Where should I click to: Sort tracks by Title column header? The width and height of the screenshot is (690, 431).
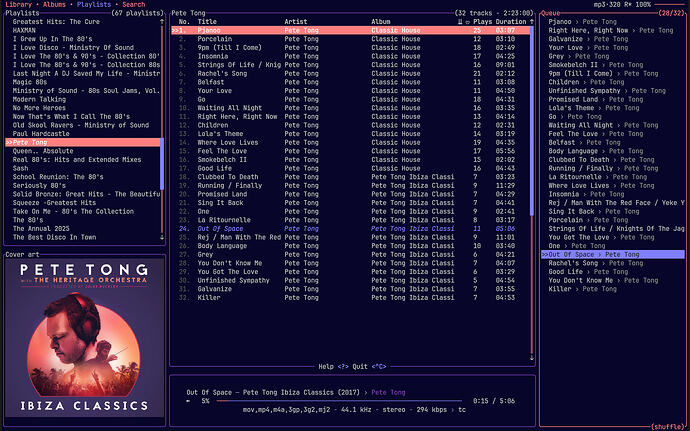tap(207, 21)
